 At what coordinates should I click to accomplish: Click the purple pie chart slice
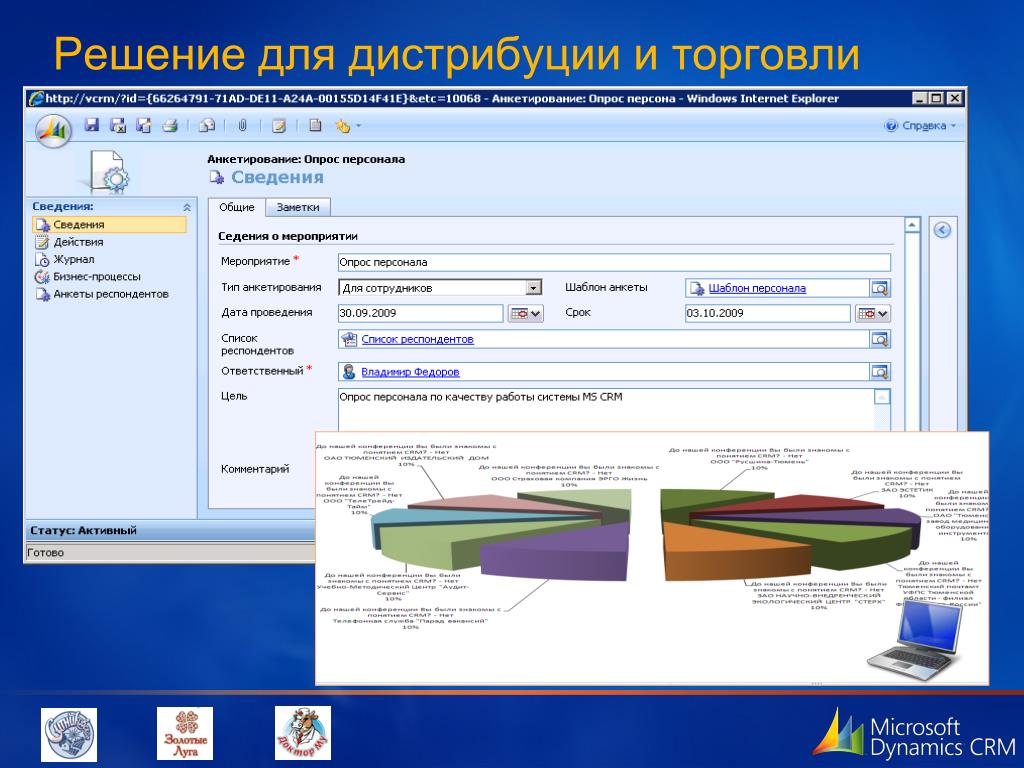click(555, 551)
